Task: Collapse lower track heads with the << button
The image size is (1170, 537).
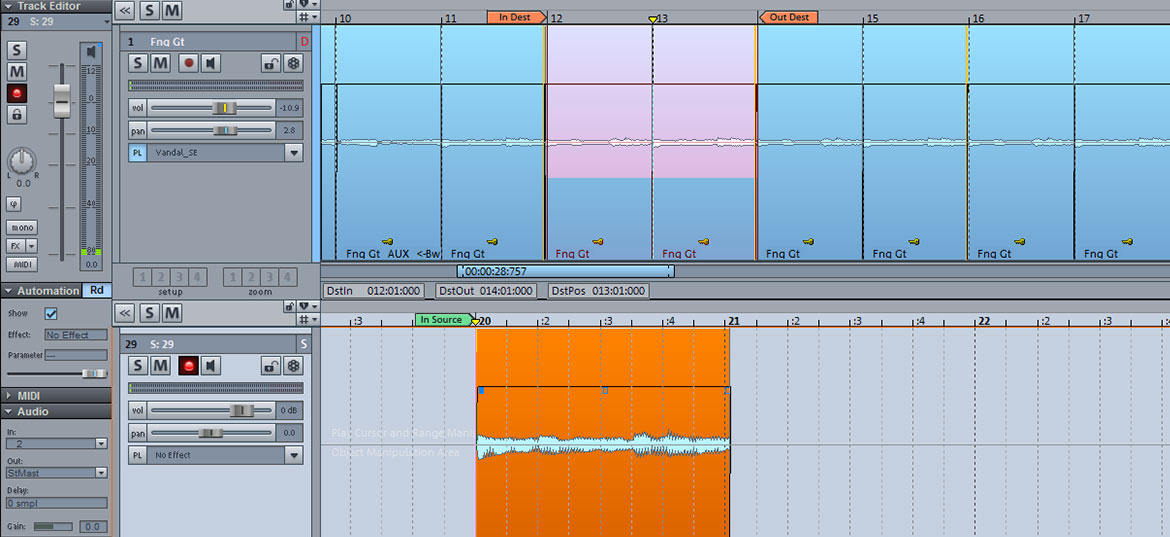Action: tap(125, 313)
